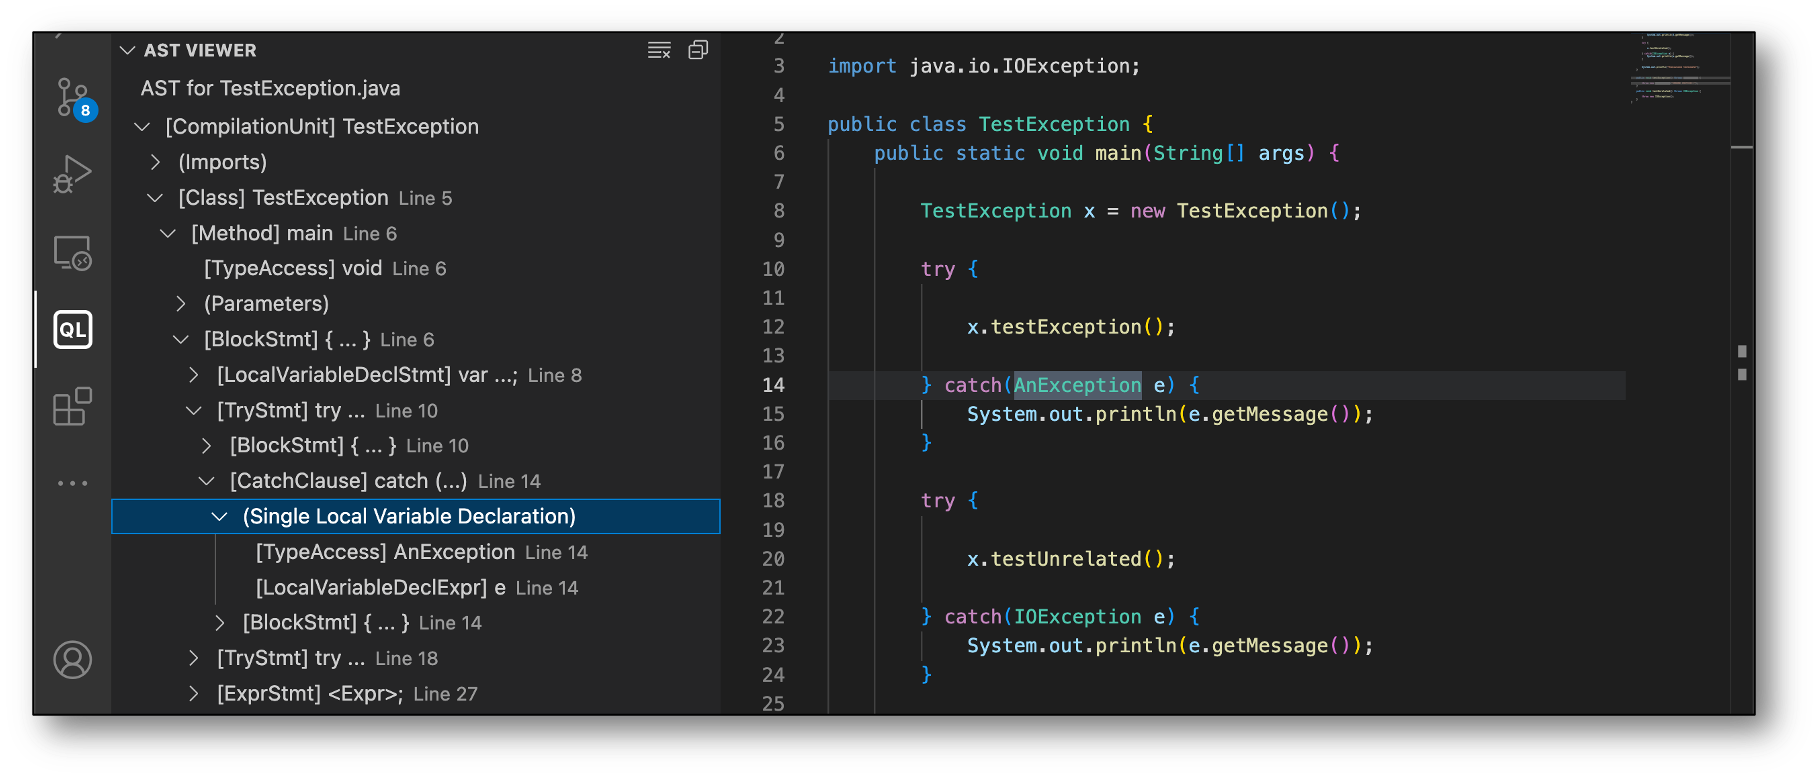The image size is (1818, 778).
Task: Clear the AST with the clear-all icon
Action: (659, 50)
